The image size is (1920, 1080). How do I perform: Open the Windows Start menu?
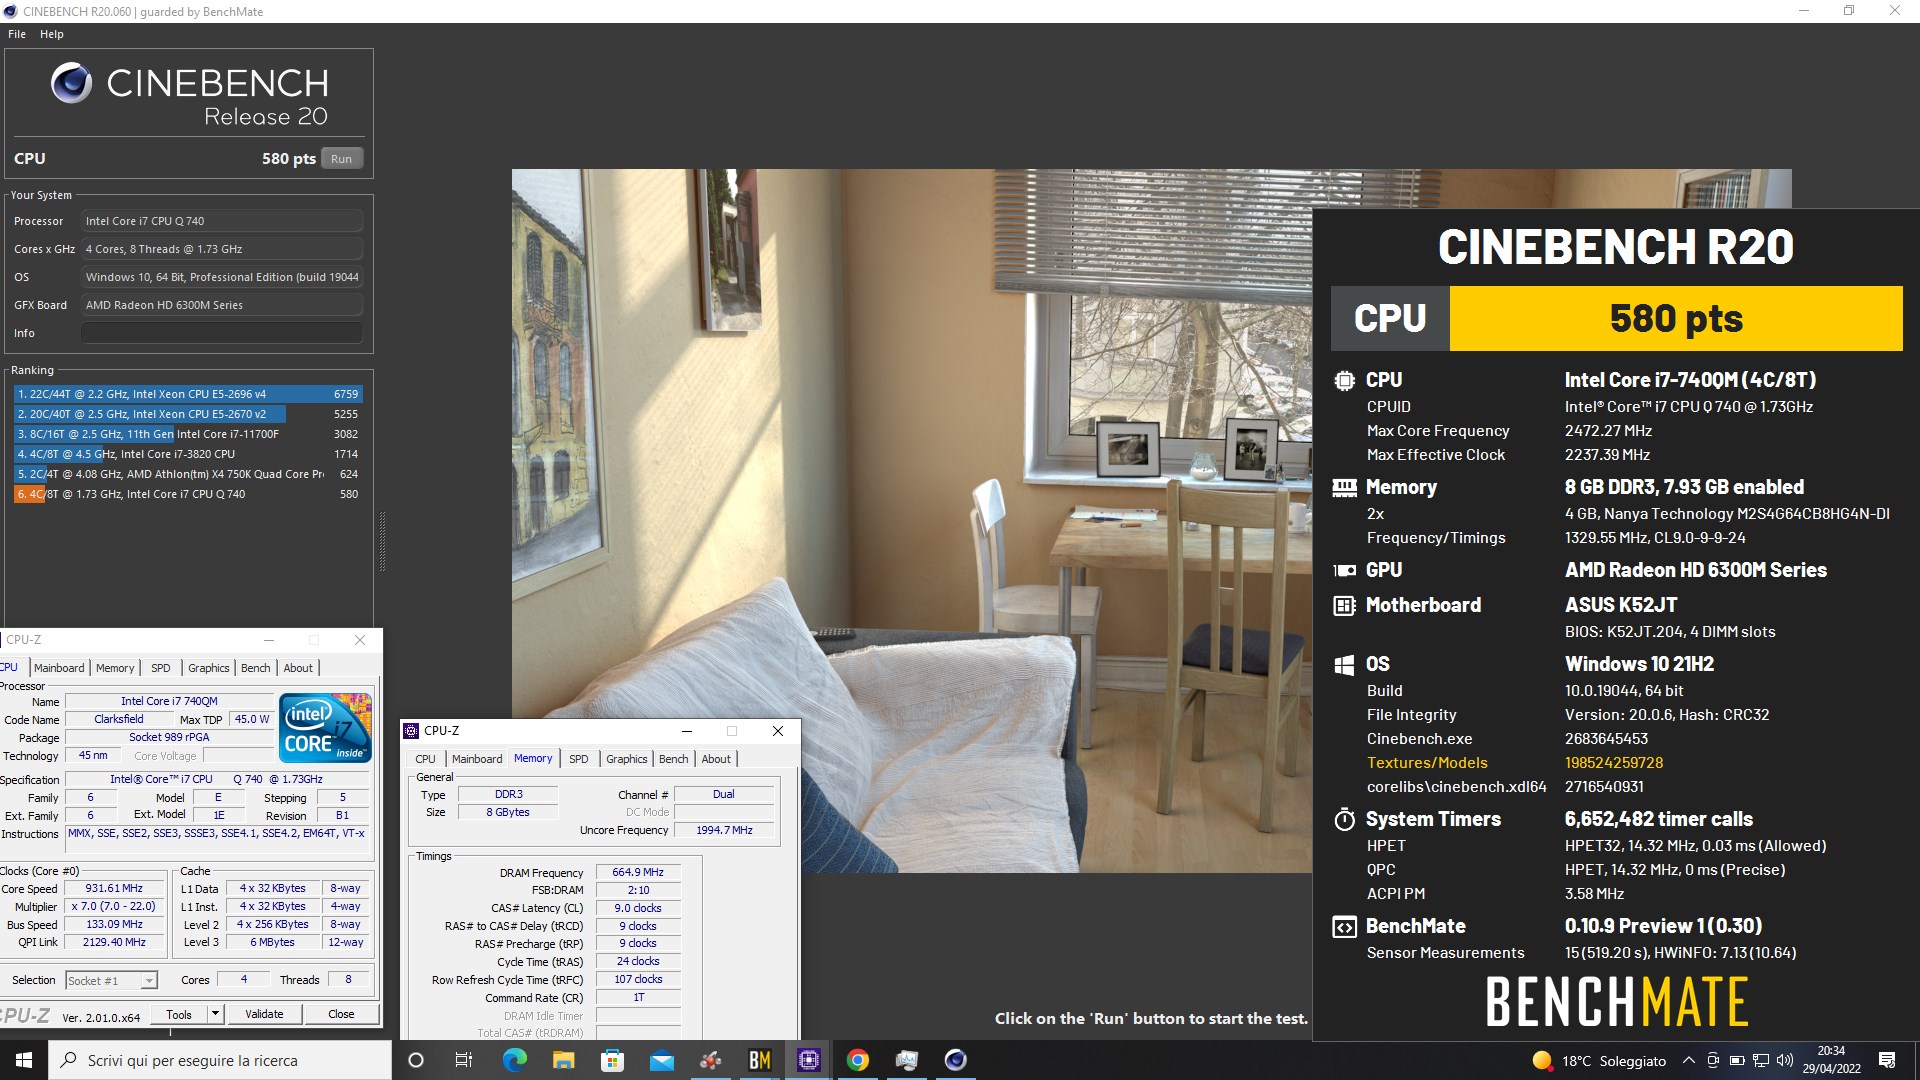click(24, 1060)
